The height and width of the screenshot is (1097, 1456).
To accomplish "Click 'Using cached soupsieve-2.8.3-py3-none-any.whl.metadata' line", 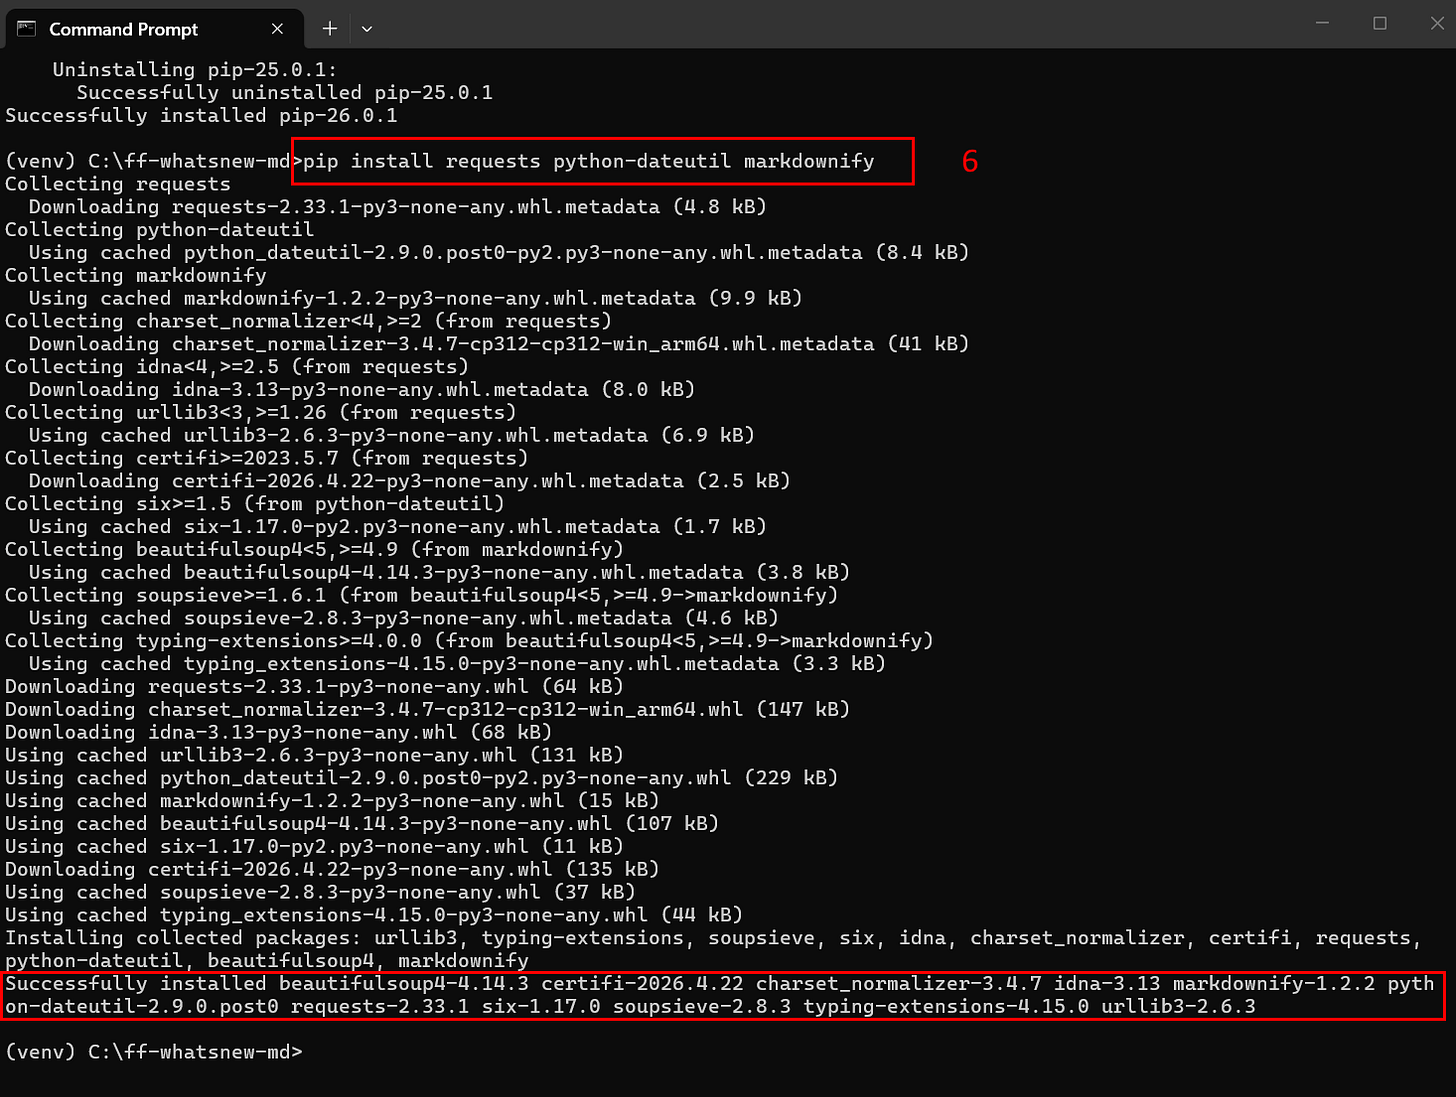I will (x=404, y=618).
